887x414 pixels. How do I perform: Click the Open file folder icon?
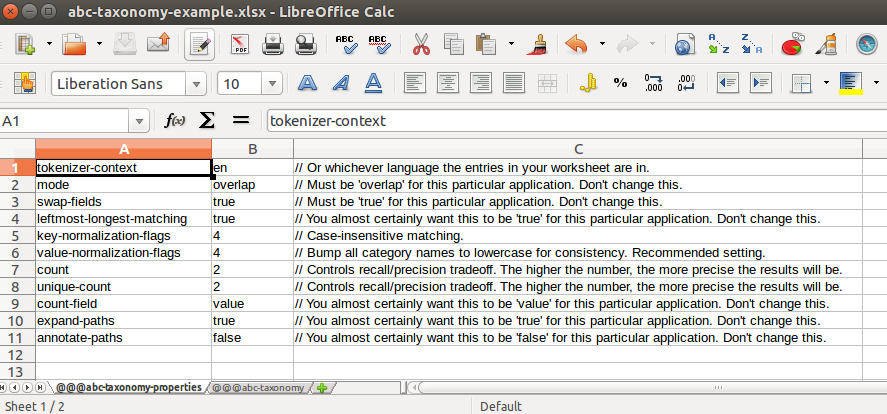coord(74,44)
